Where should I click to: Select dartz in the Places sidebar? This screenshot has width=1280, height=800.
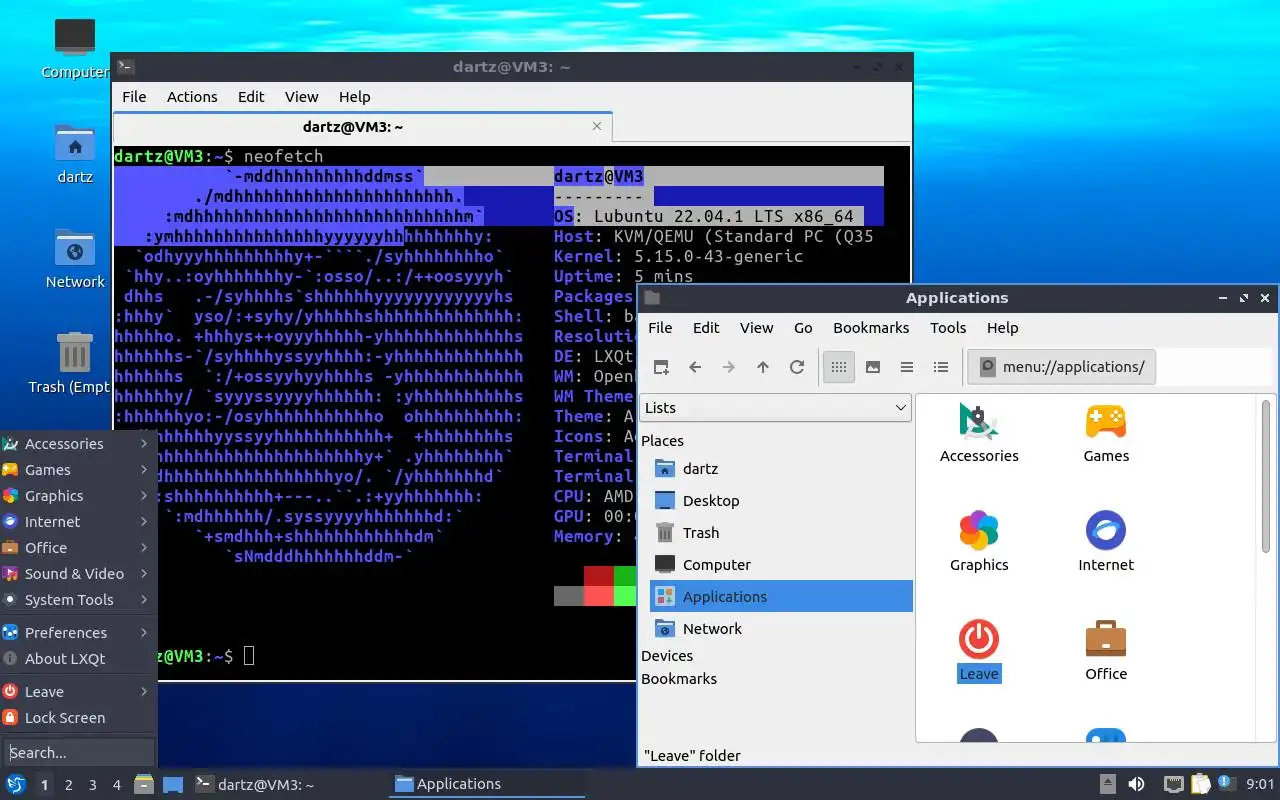click(781, 469)
